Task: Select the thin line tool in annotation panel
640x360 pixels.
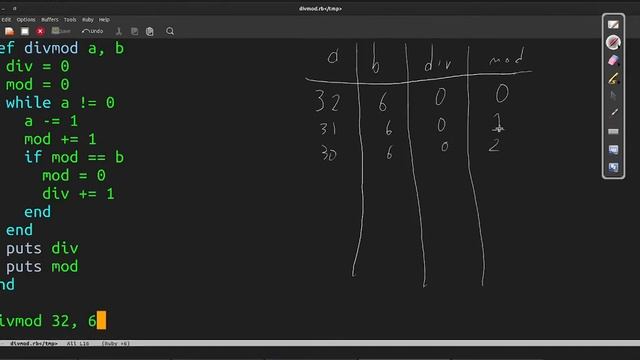Action: click(x=613, y=113)
